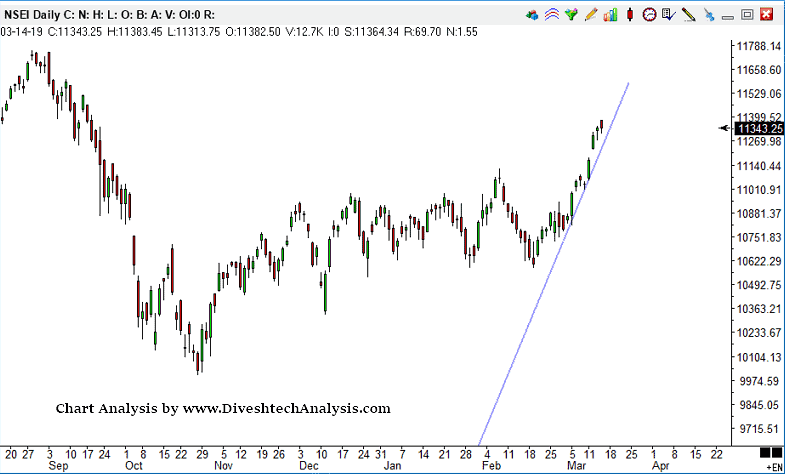Click the Nov month label on date axis

coord(224,466)
